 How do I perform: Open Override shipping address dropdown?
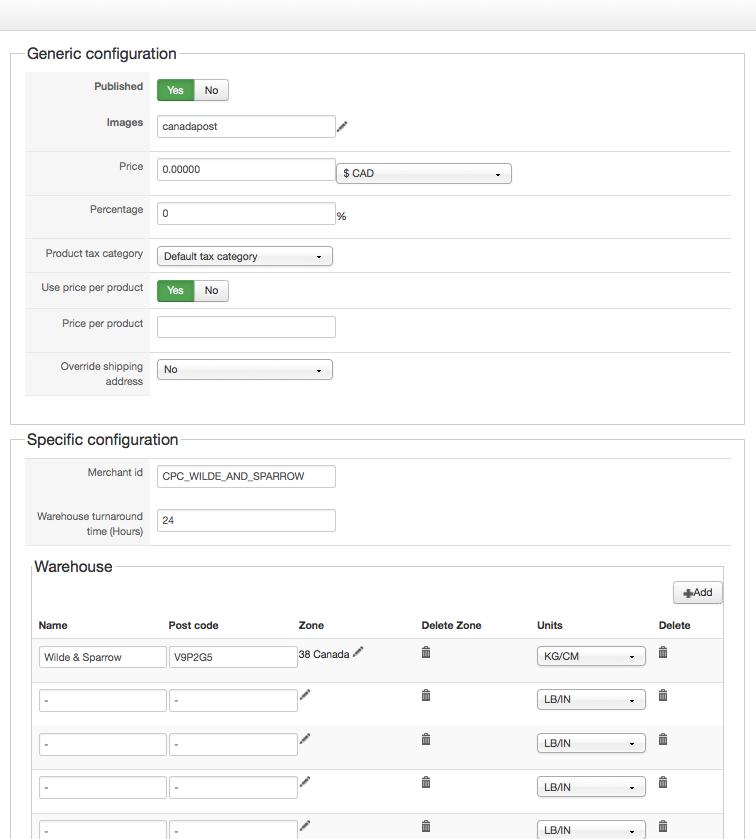click(x=245, y=369)
